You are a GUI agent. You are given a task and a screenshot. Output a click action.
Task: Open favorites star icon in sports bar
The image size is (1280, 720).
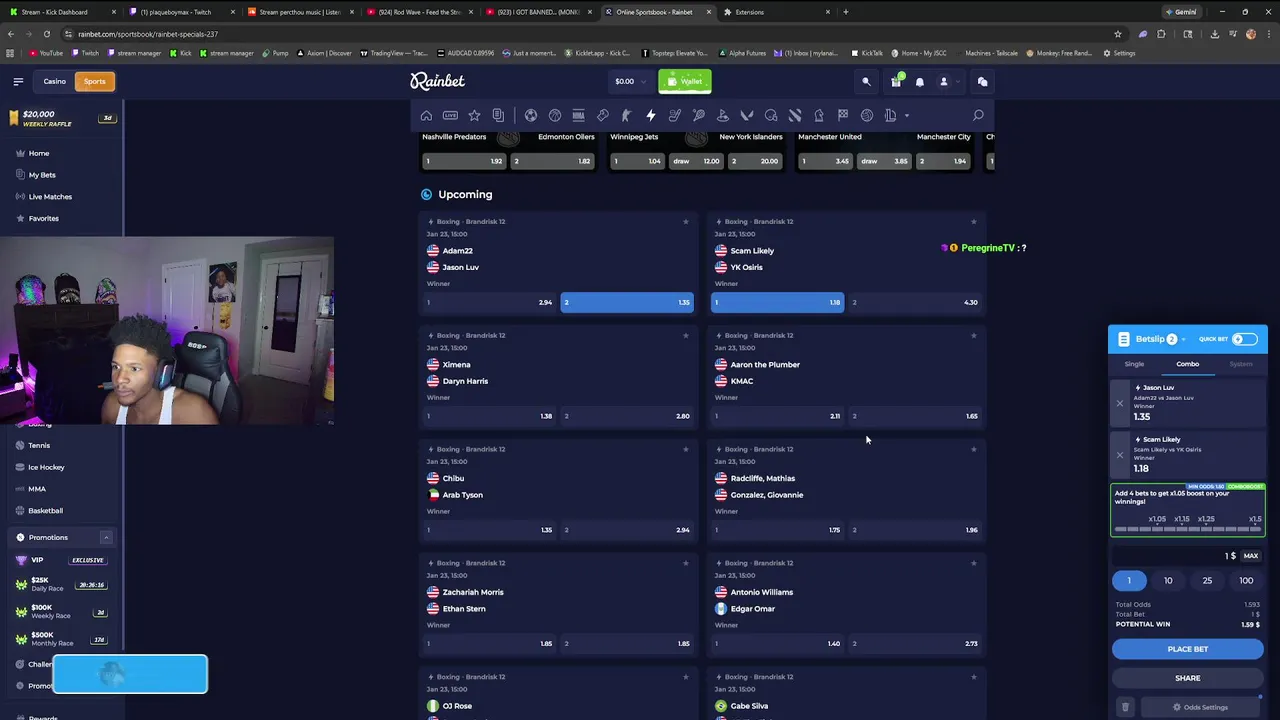(474, 115)
